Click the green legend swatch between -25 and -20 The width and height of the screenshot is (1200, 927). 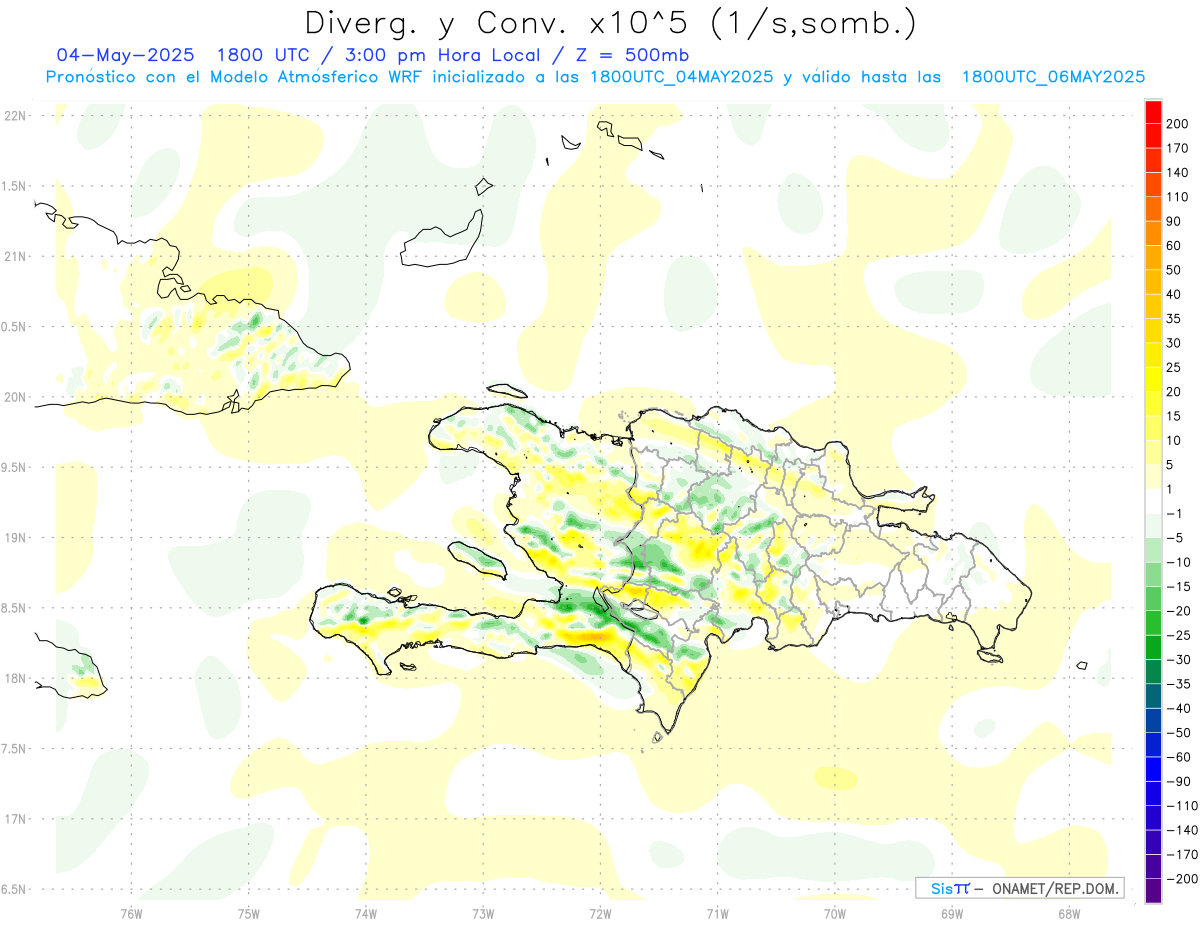[x=1153, y=624]
